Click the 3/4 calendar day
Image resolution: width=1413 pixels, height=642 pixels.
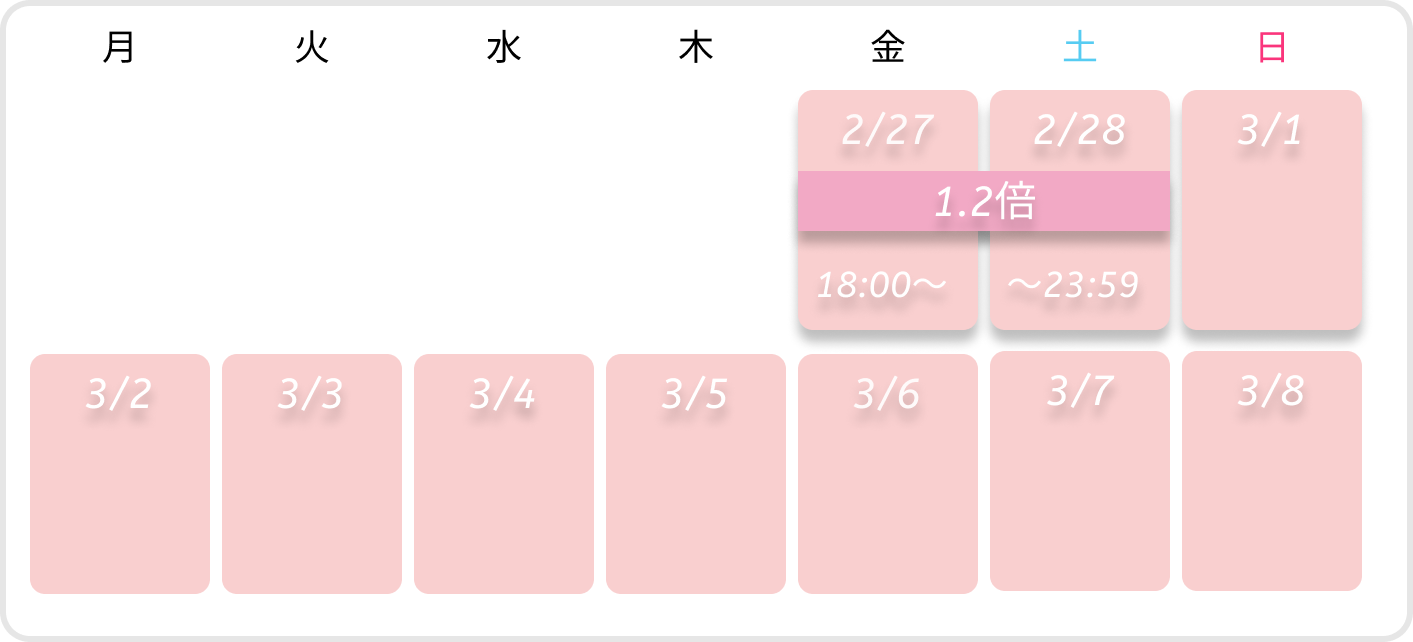click(x=504, y=473)
